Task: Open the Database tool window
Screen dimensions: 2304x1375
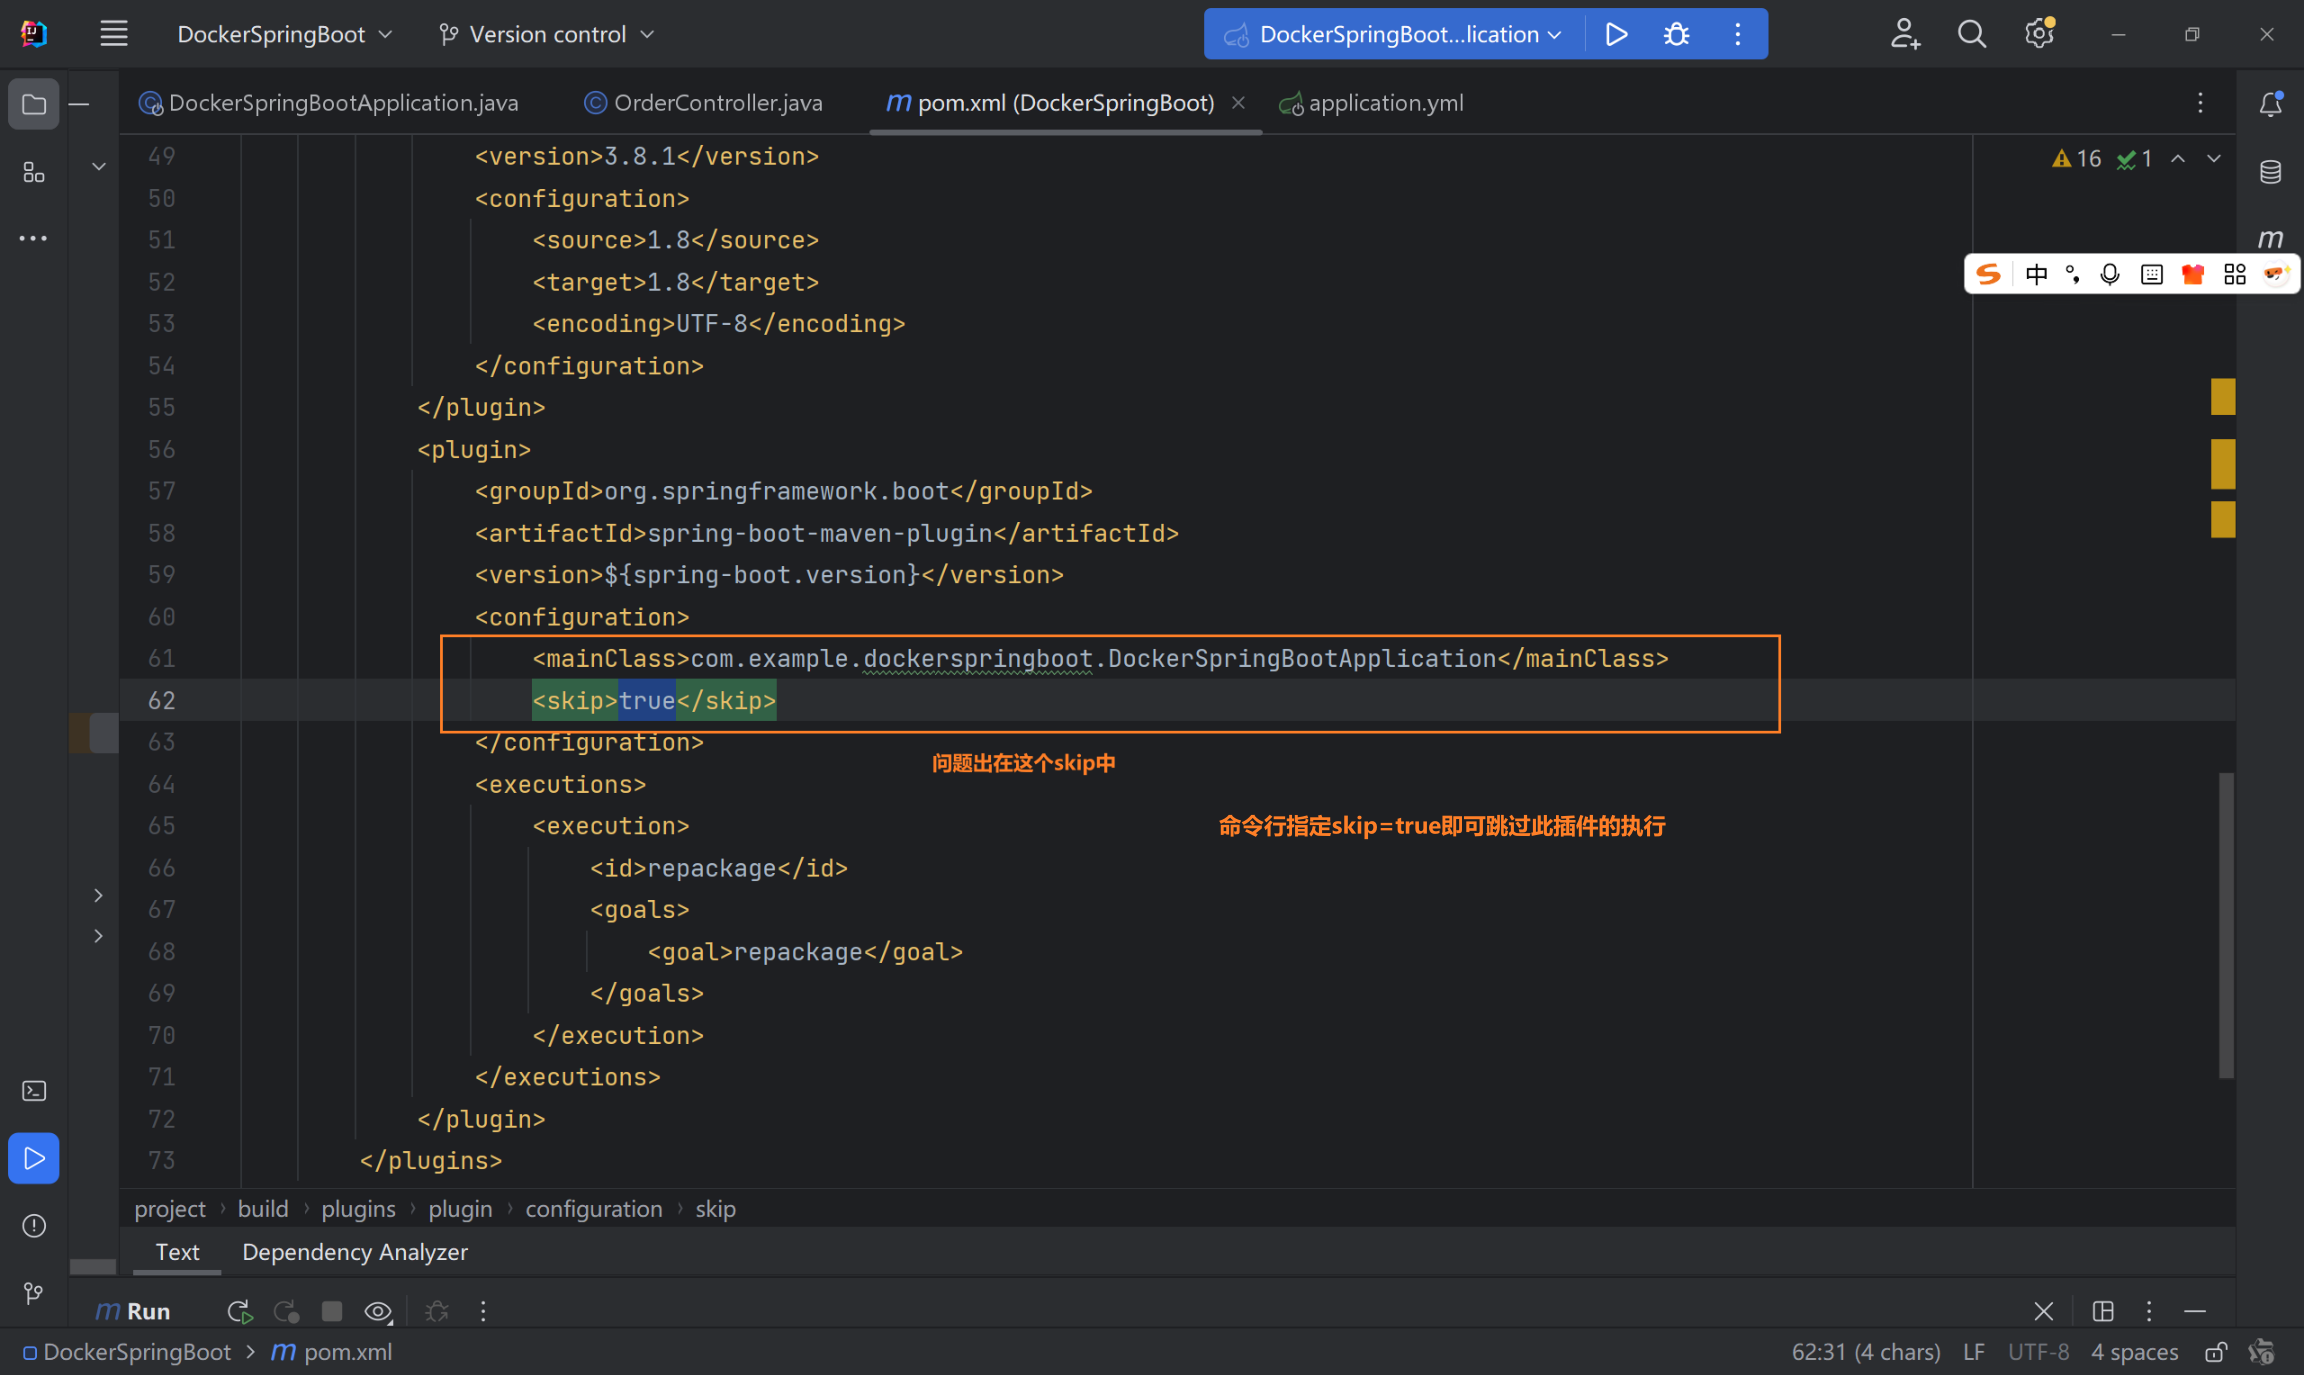Action: click(x=2270, y=172)
